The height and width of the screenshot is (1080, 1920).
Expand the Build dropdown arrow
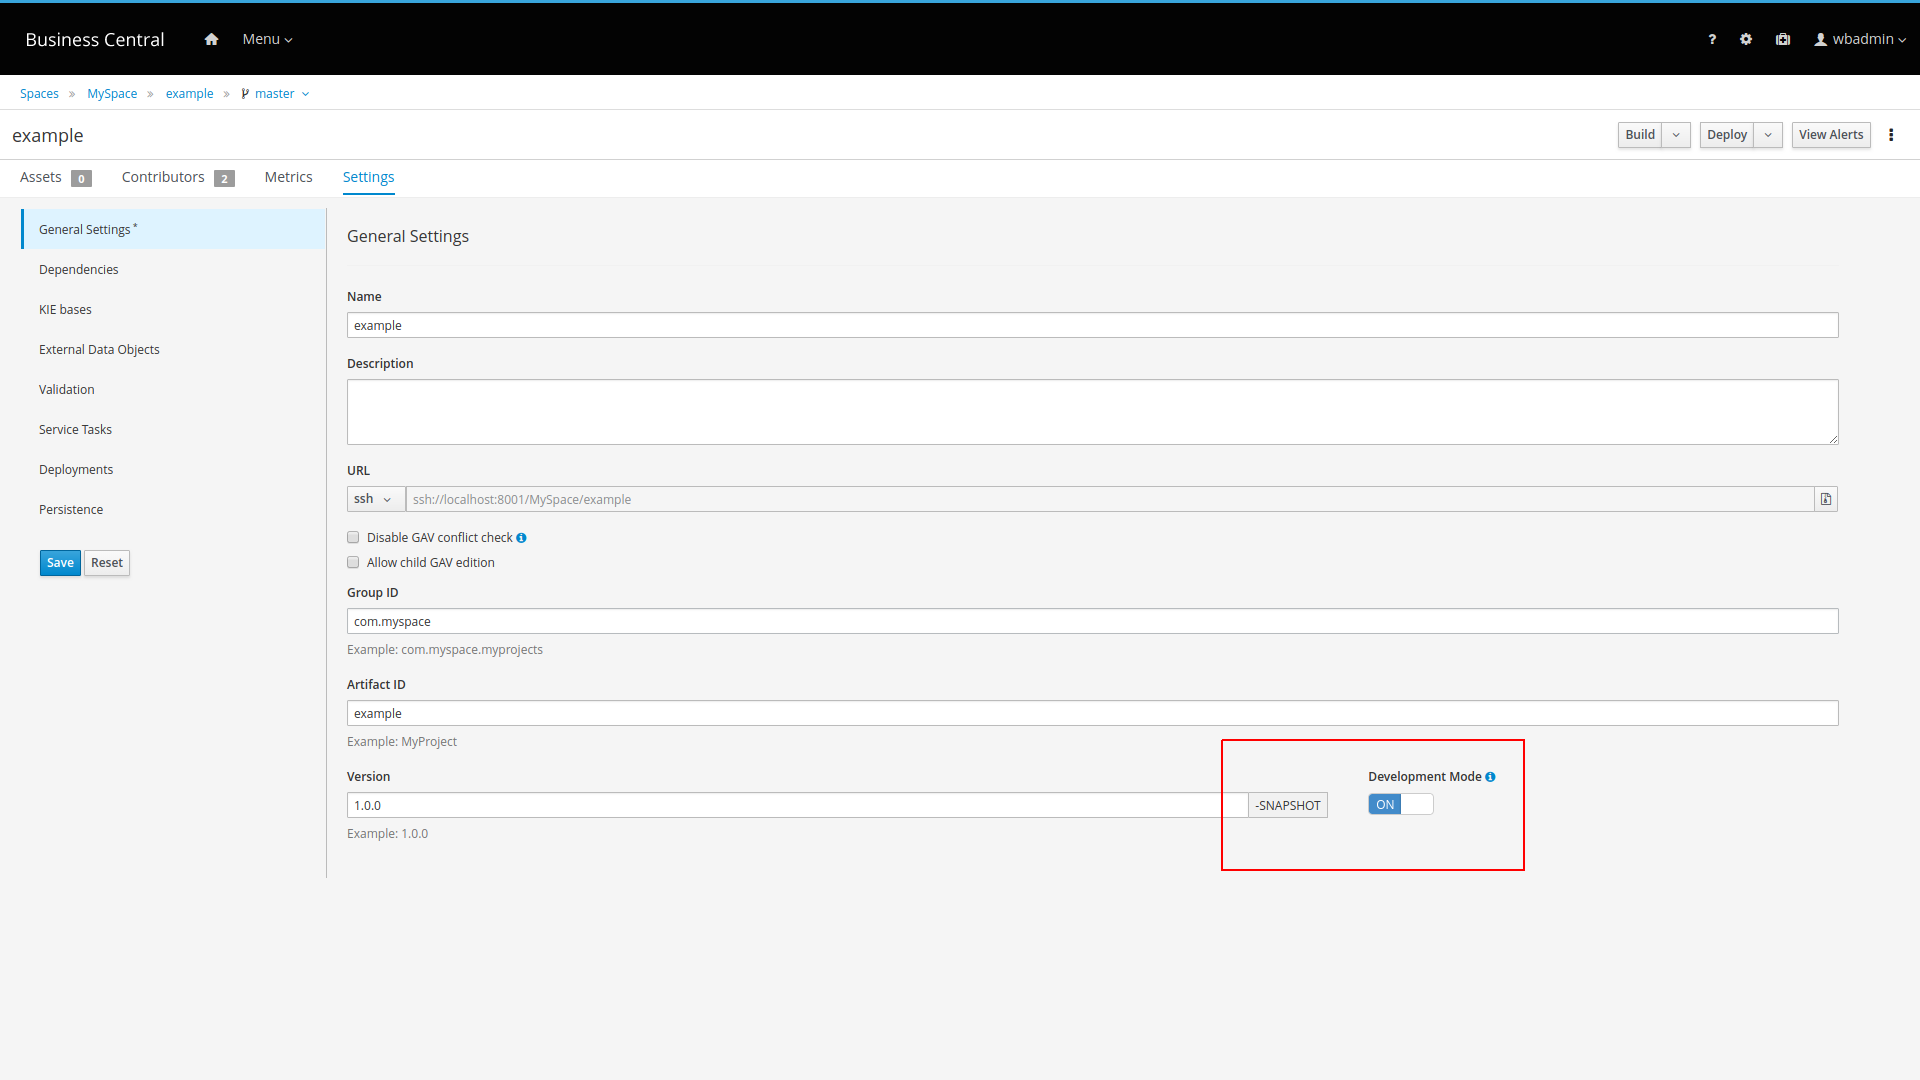[x=1676, y=135]
